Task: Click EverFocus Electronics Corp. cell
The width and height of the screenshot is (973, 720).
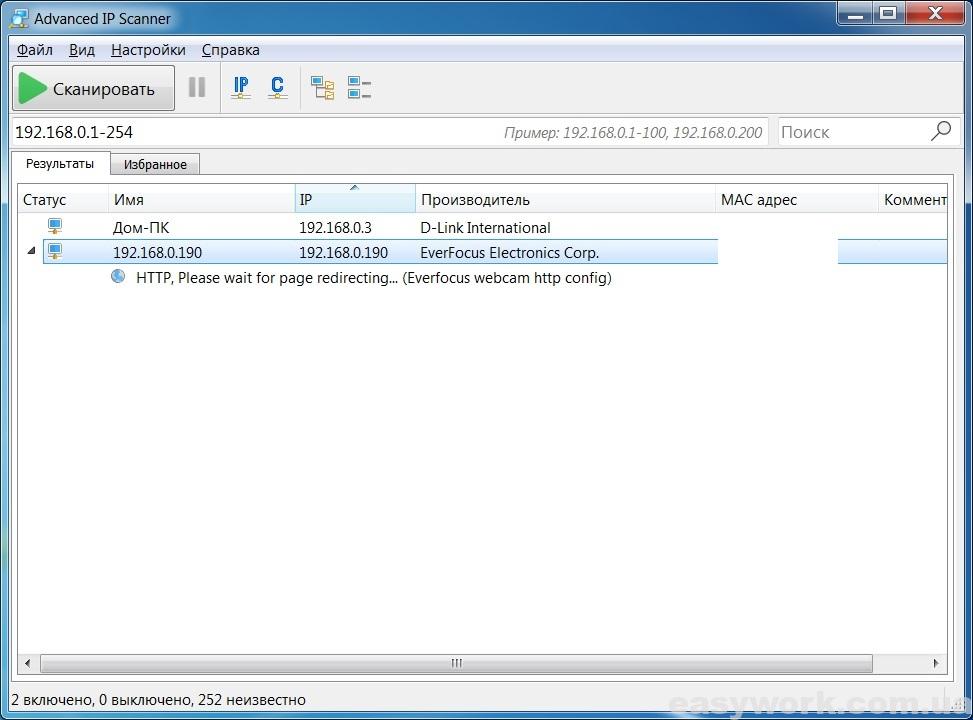Action: tap(509, 253)
